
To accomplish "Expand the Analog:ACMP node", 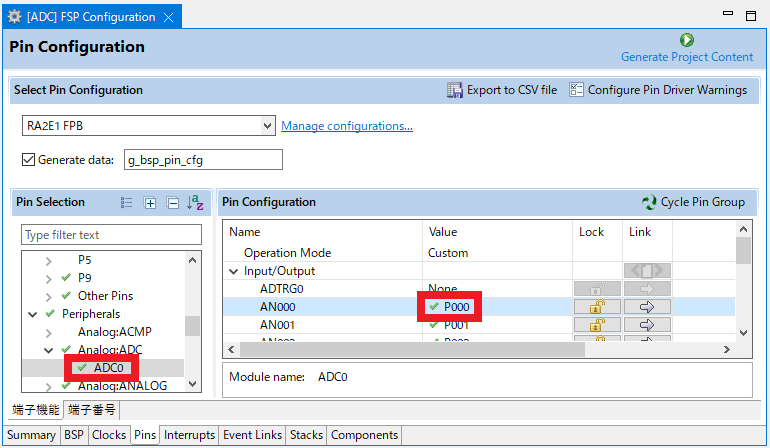I will [x=48, y=333].
